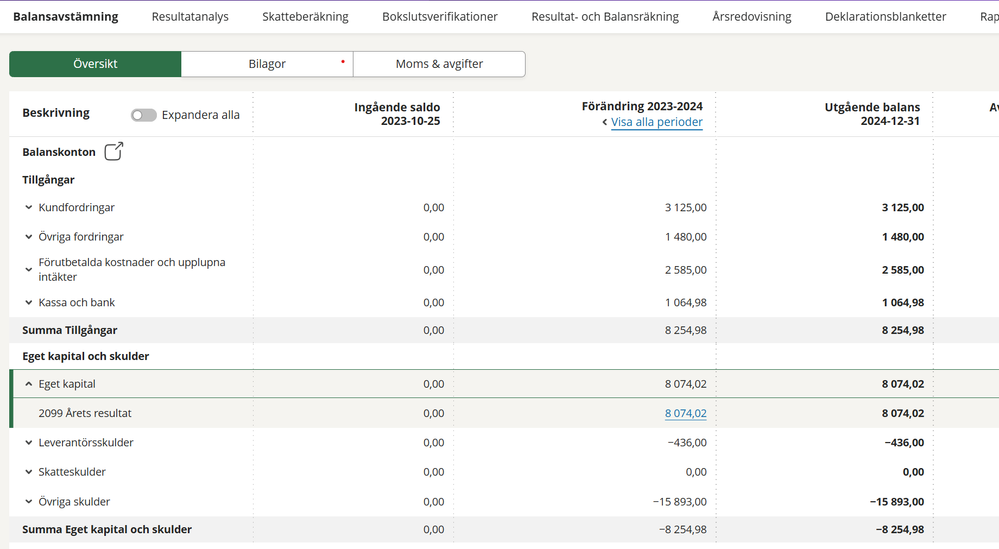999x549 pixels.
Task: Select the 2099 Årets resultat account row
Action: (85, 413)
